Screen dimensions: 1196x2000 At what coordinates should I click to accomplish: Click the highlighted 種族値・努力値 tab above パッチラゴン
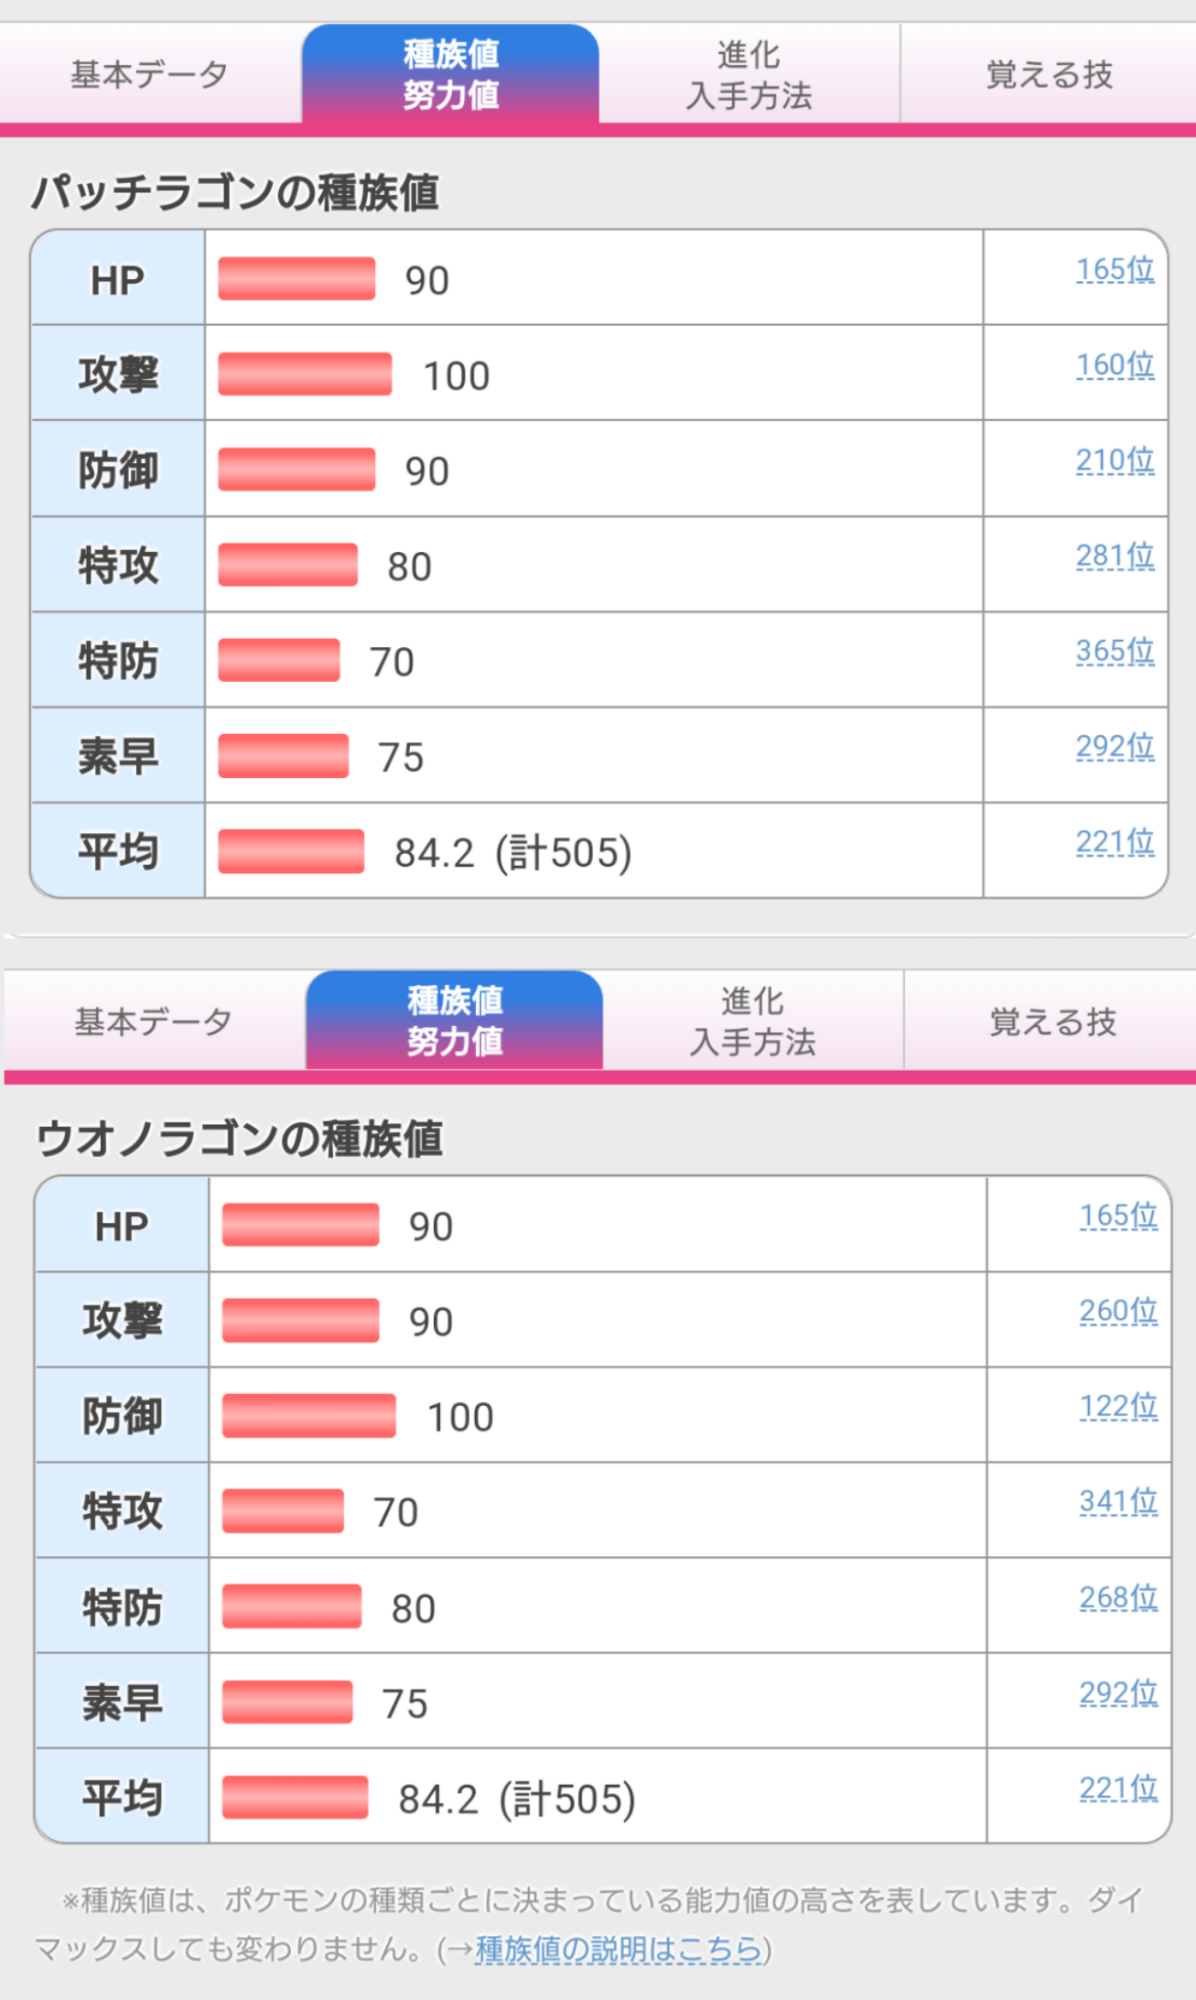click(451, 75)
